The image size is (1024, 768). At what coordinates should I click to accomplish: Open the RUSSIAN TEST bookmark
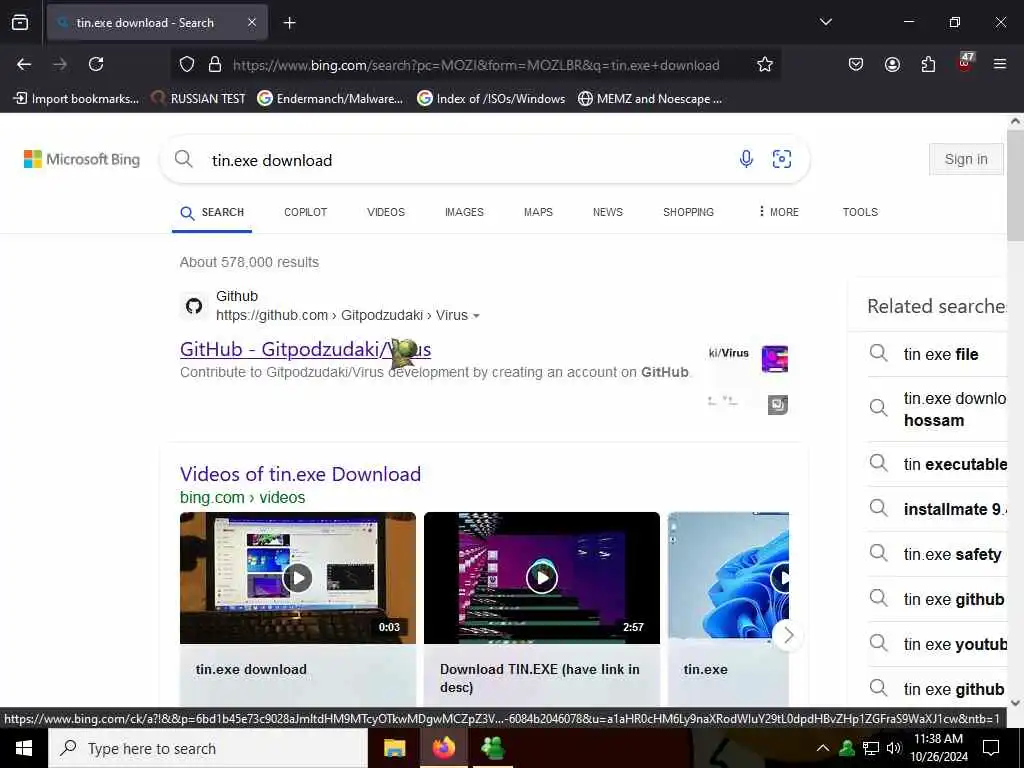pyautogui.click(x=198, y=99)
